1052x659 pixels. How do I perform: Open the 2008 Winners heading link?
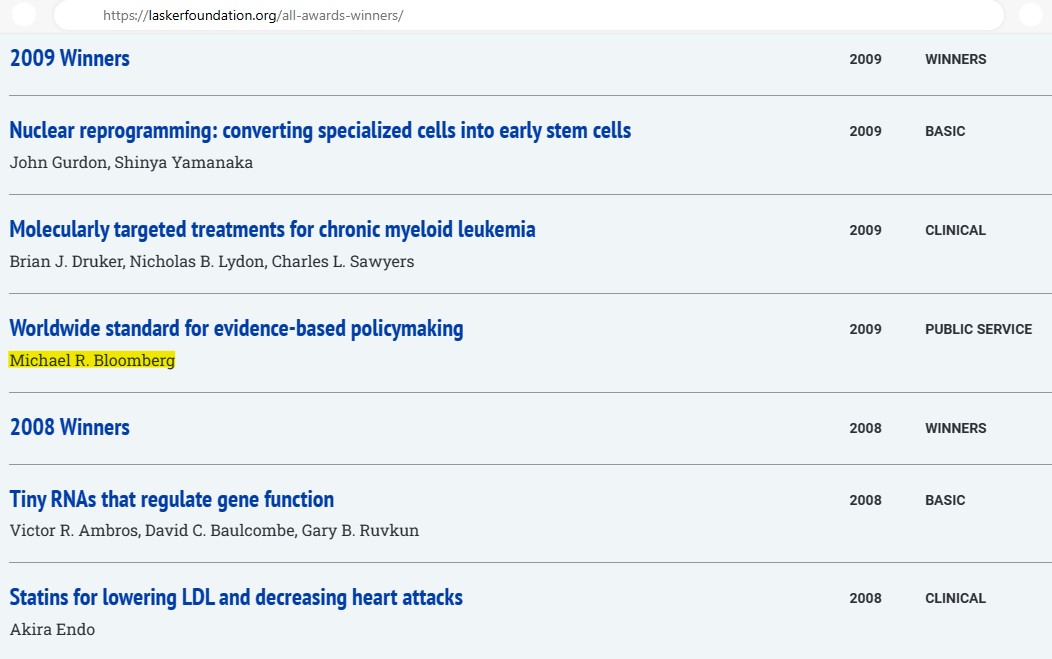point(70,427)
